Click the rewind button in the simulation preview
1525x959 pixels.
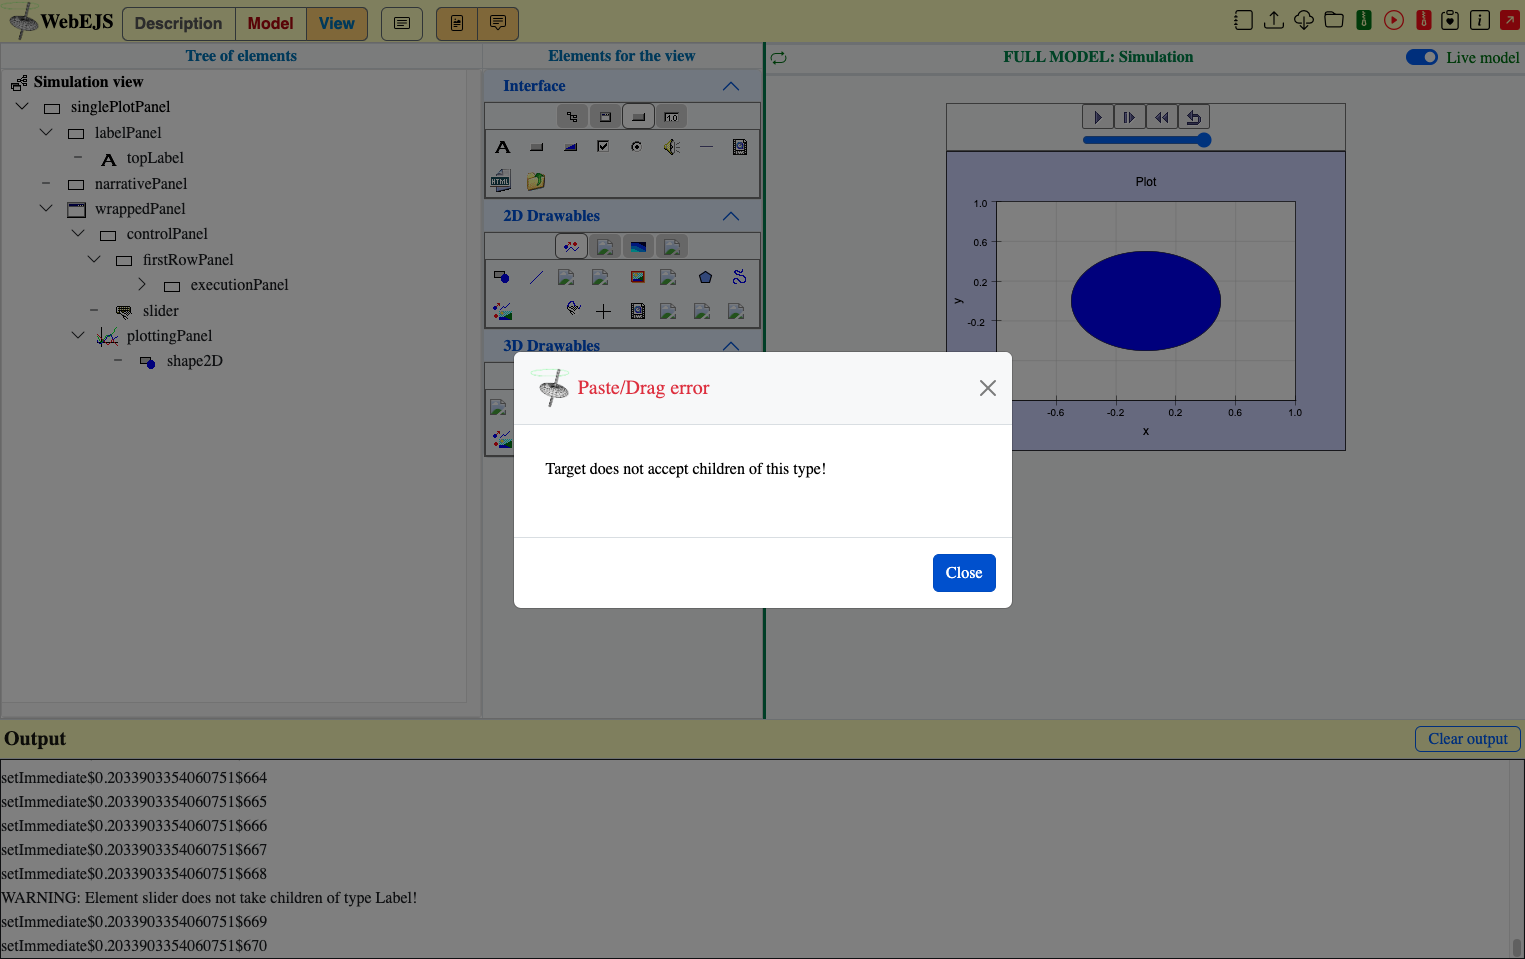pyautogui.click(x=1162, y=117)
